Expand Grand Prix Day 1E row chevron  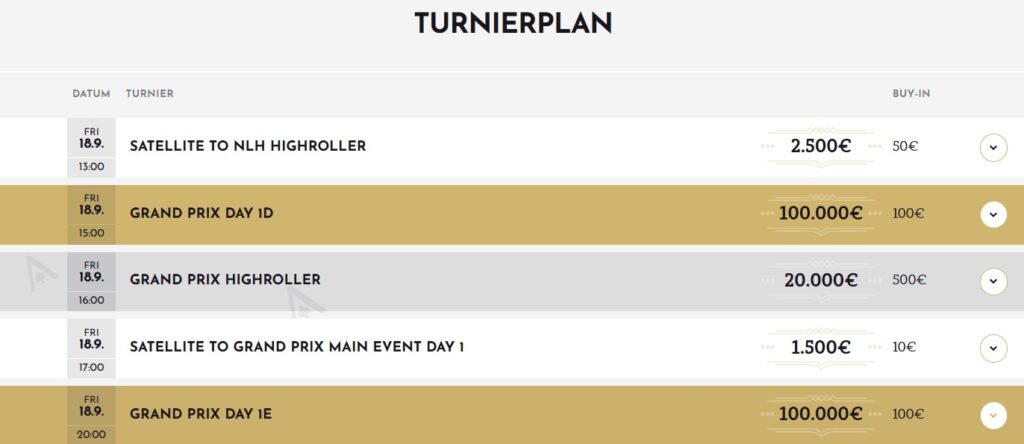pyautogui.click(x=993, y=415)
